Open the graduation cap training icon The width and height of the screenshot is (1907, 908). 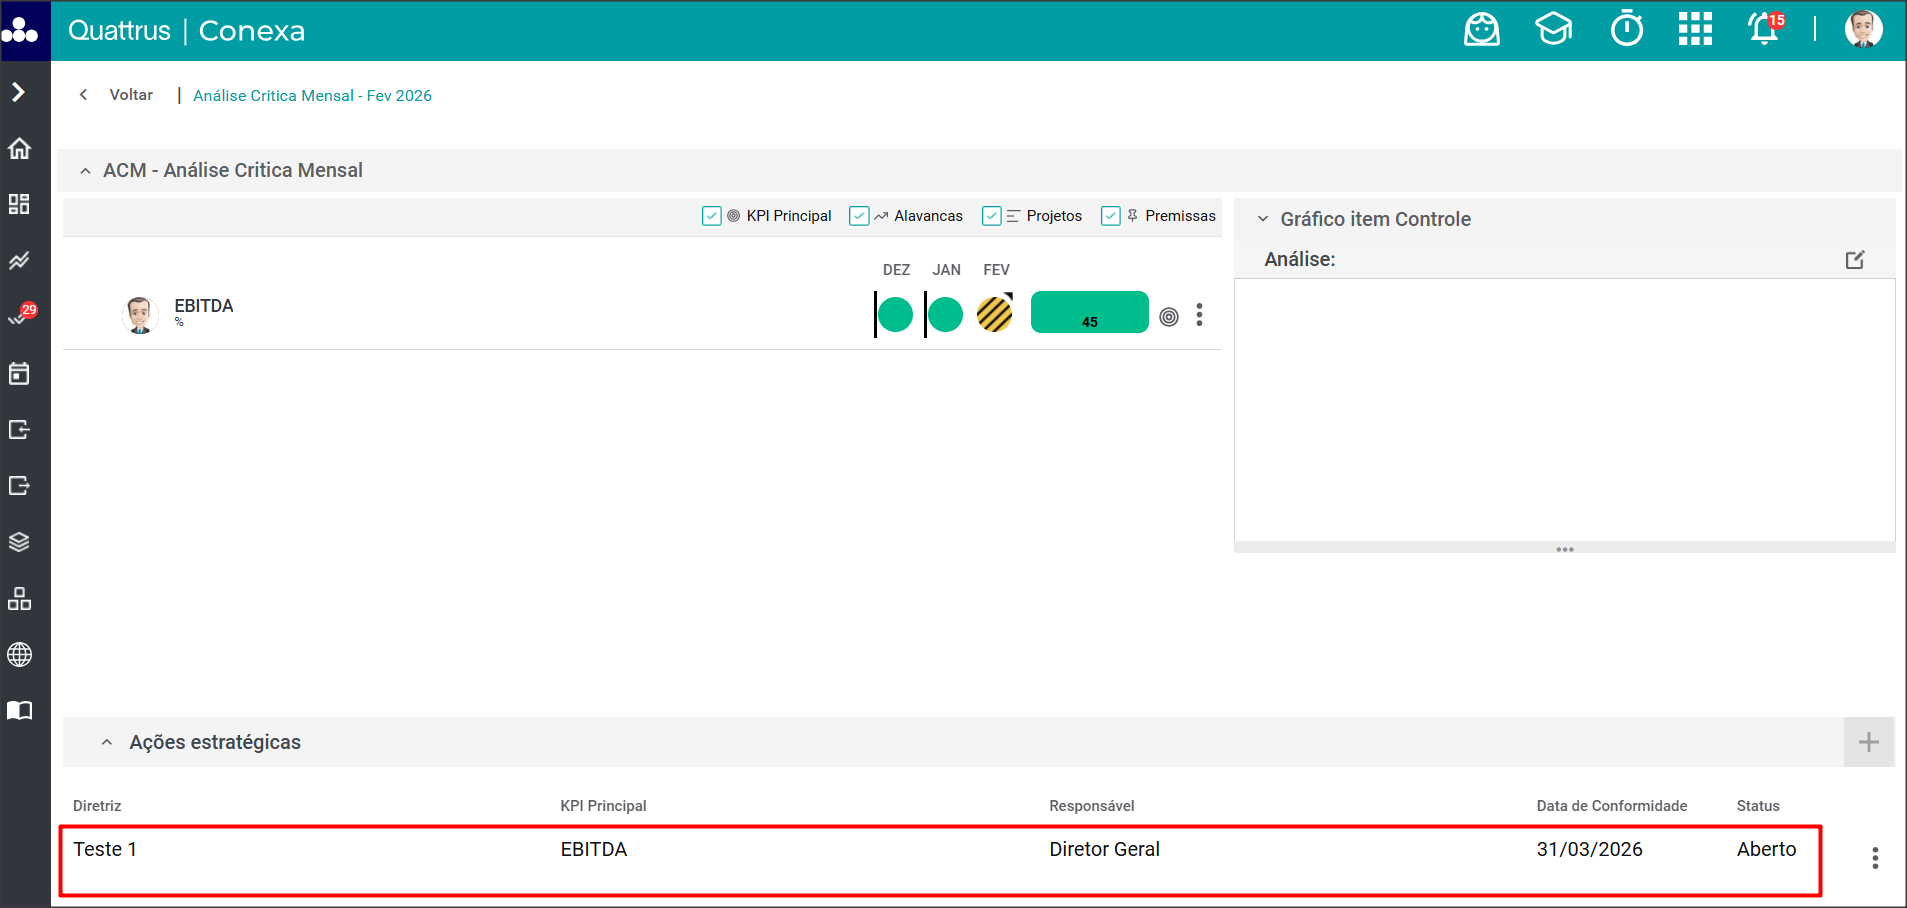click(x=1553, y=30)
